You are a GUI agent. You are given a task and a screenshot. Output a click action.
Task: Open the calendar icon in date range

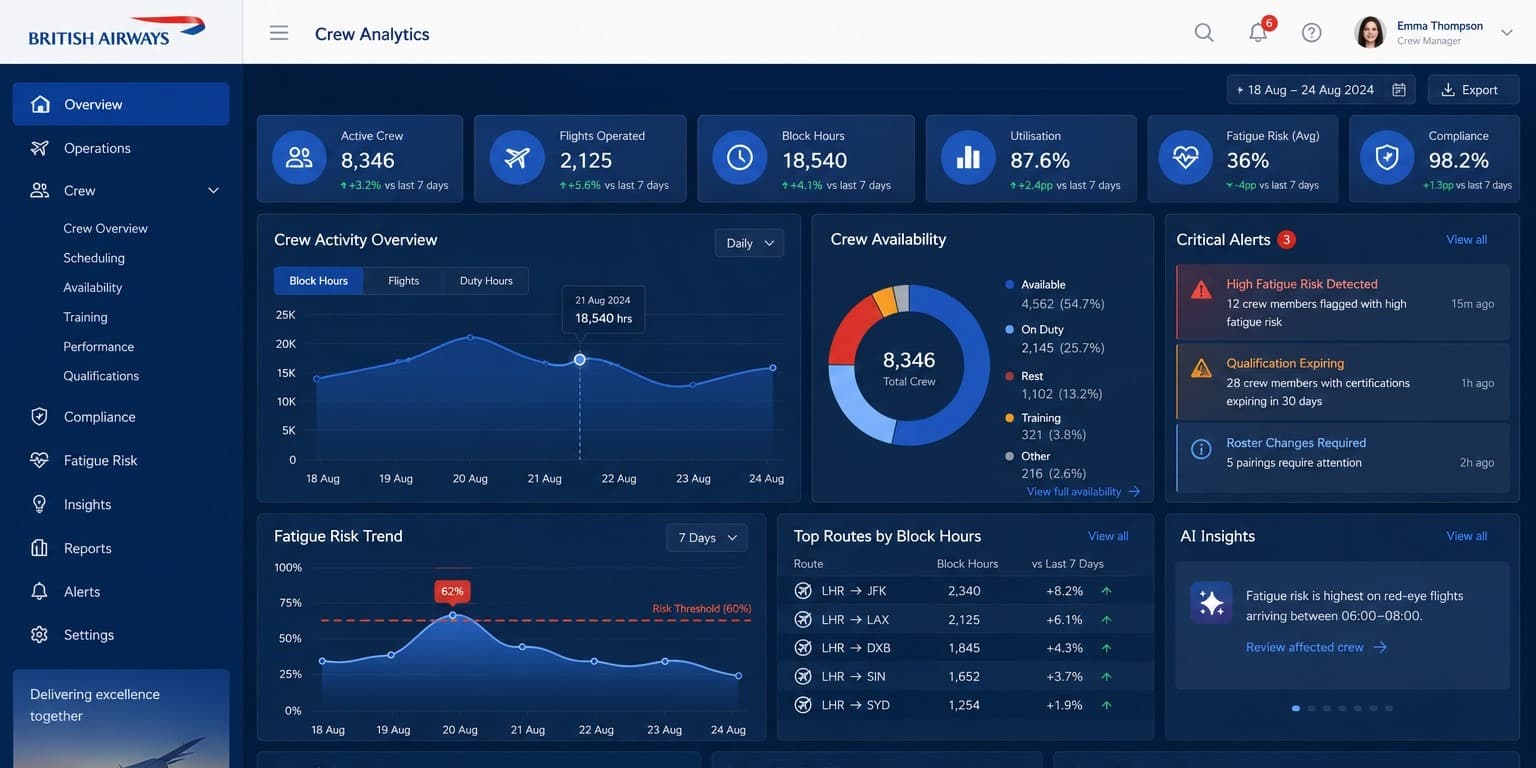pyautogui.click(x=1399, y=90)
